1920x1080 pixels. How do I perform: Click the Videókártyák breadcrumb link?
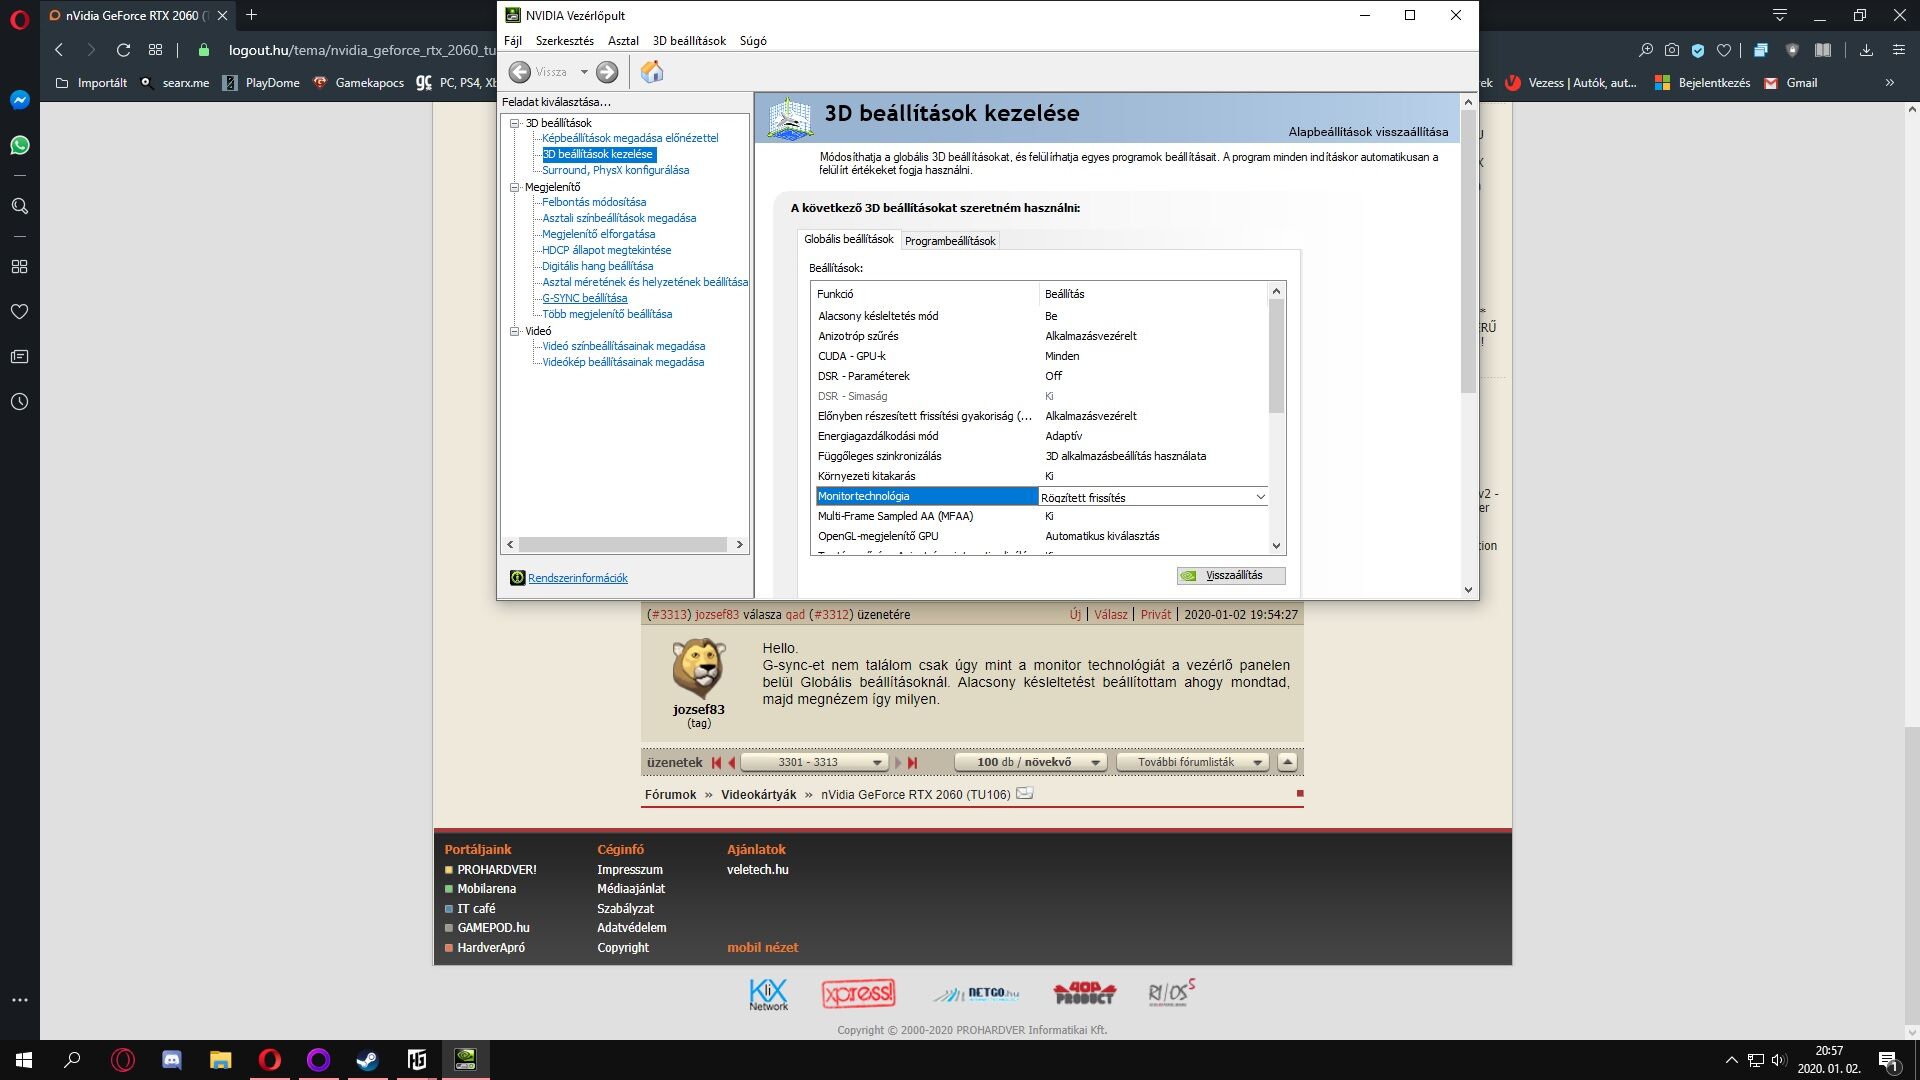click(x=758, y=795)
